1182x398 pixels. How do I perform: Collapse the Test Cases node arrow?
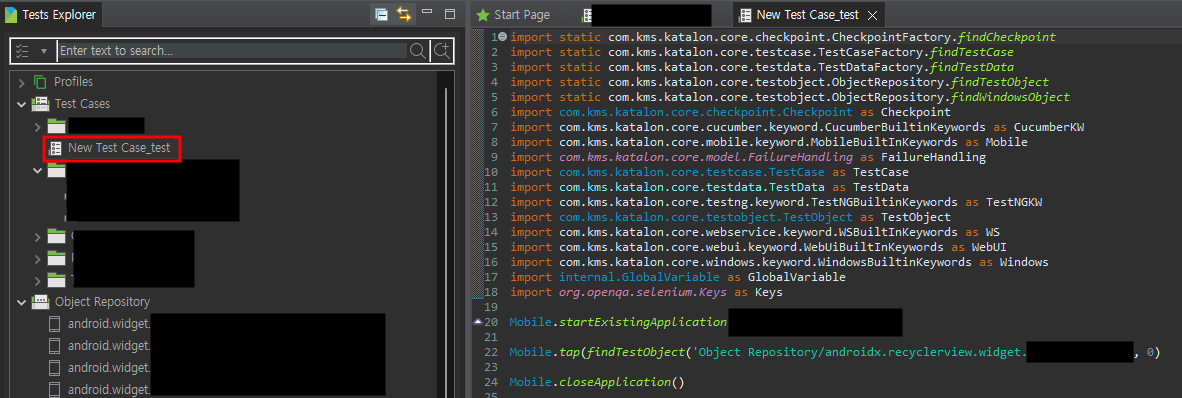point(22,104)
